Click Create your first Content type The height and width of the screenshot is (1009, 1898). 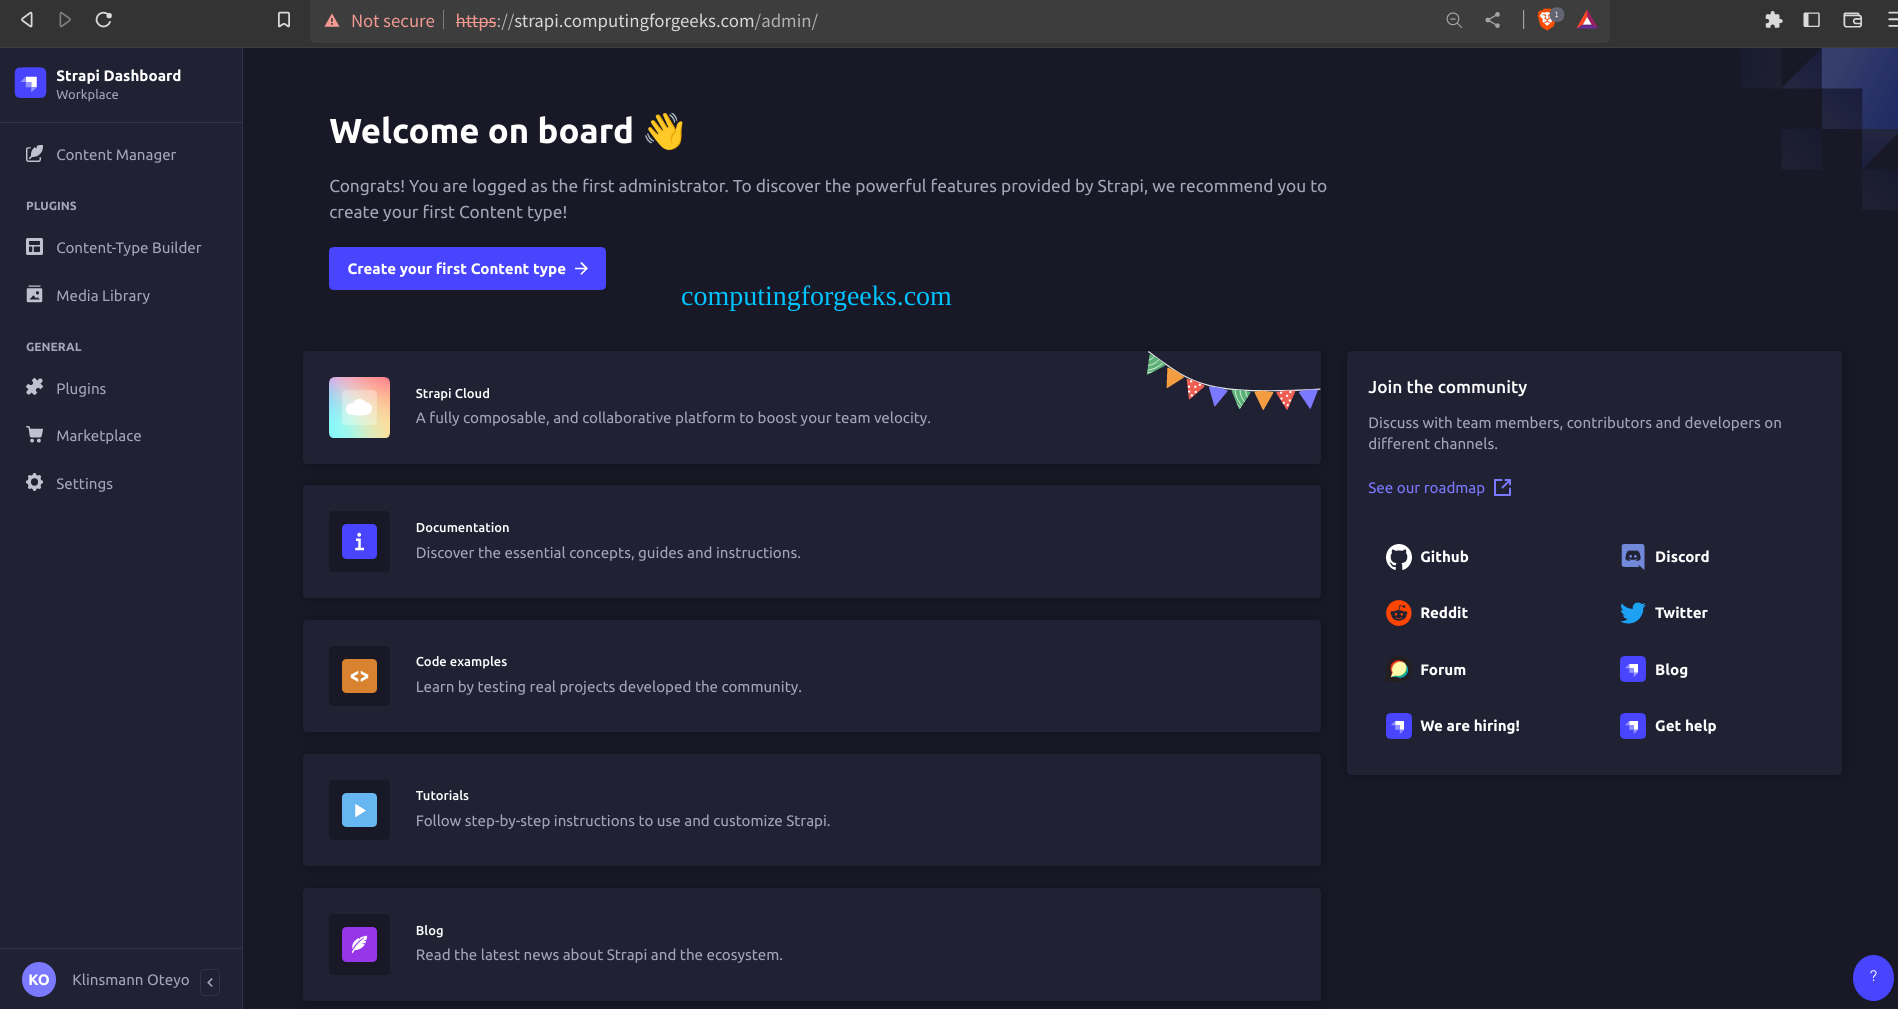[x=467, y=269]
